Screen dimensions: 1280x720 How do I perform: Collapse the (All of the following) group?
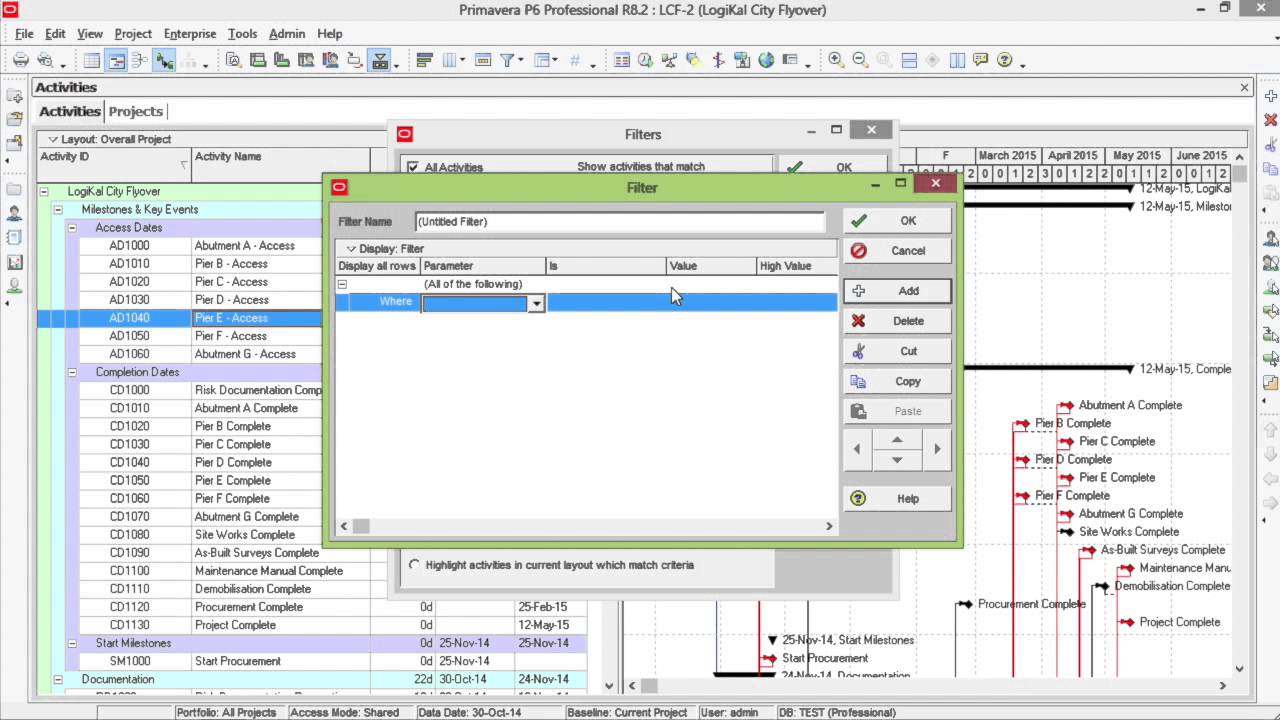[x=342, y=284]
